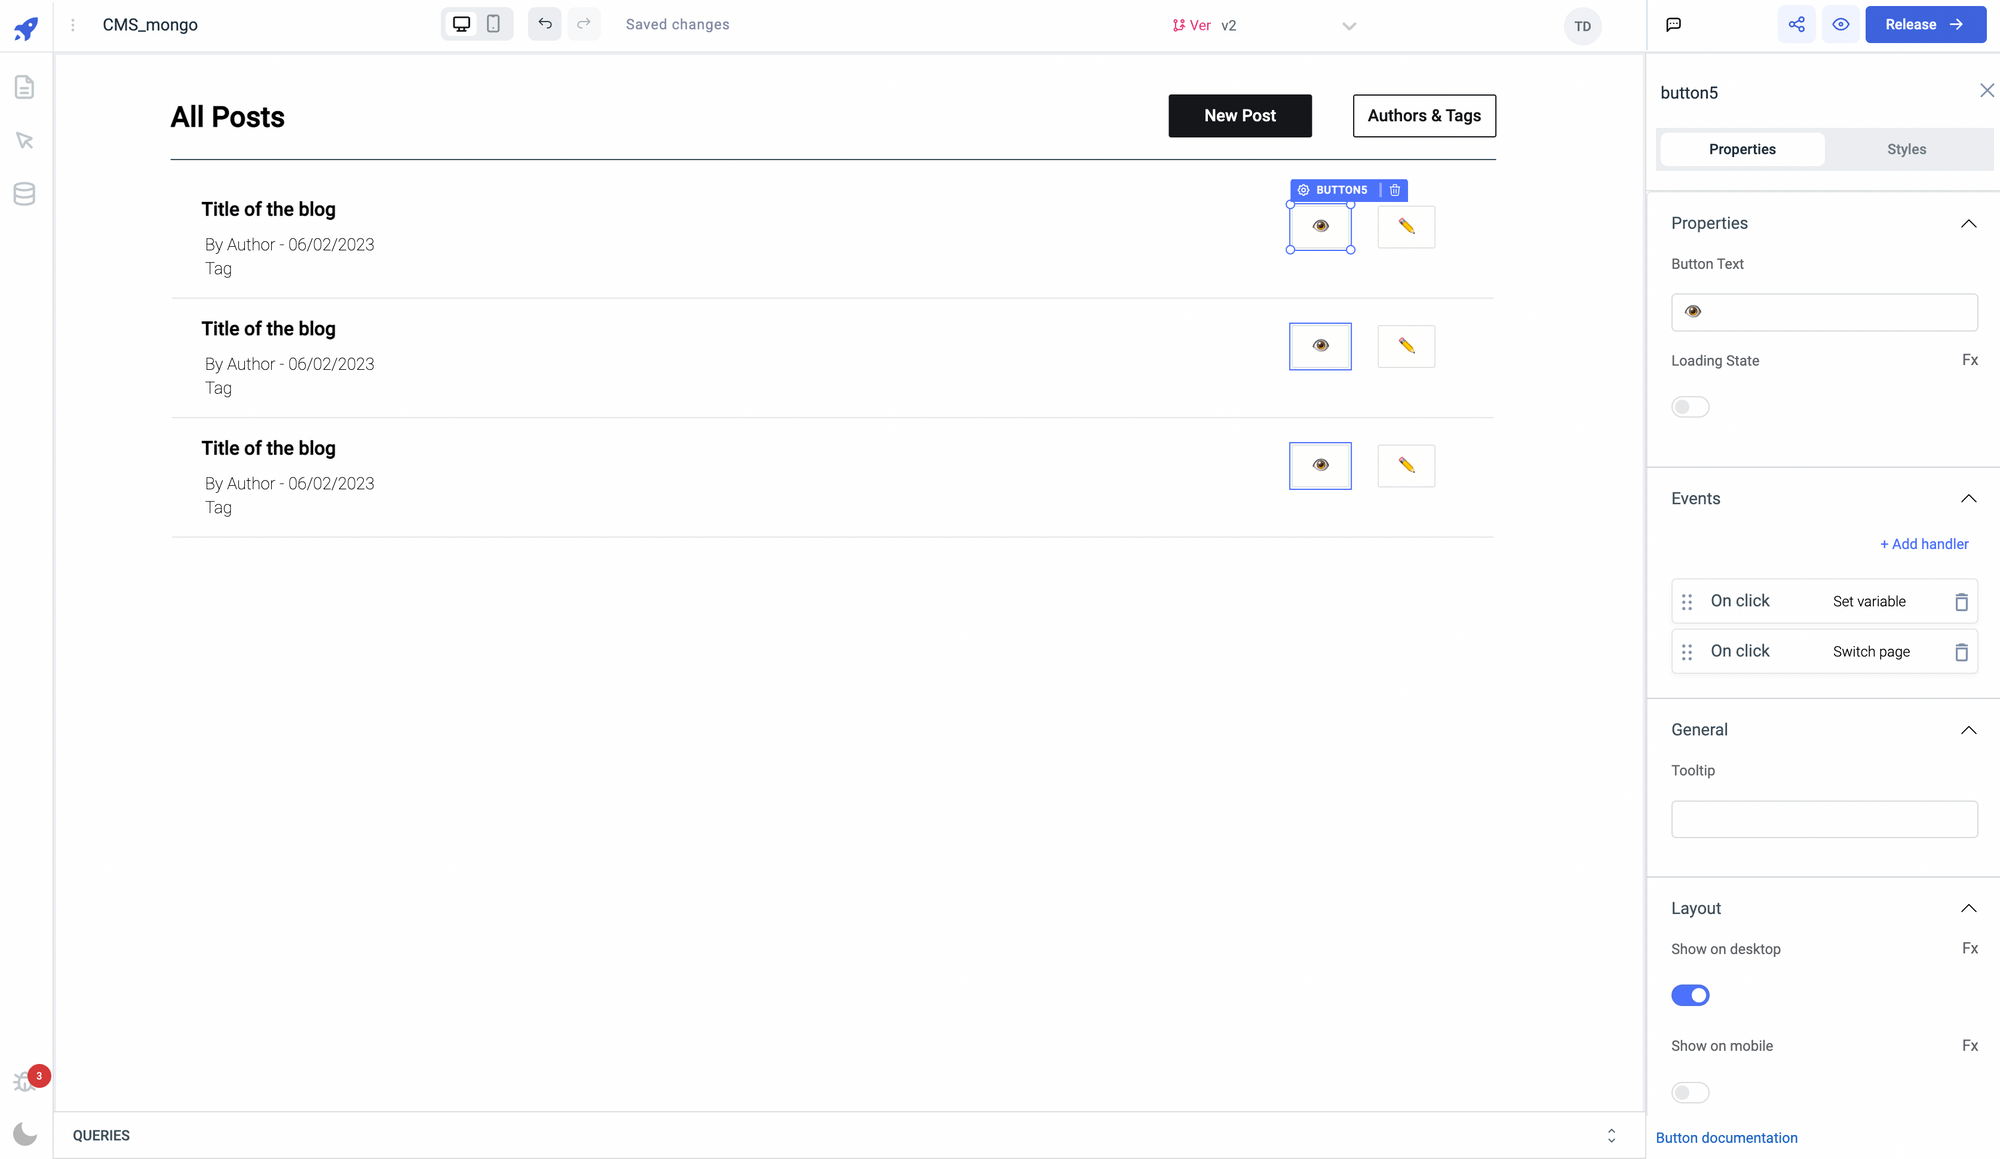Click the undo arrow
This screenshot has width=2000, height=1159.
click(545, 24)
